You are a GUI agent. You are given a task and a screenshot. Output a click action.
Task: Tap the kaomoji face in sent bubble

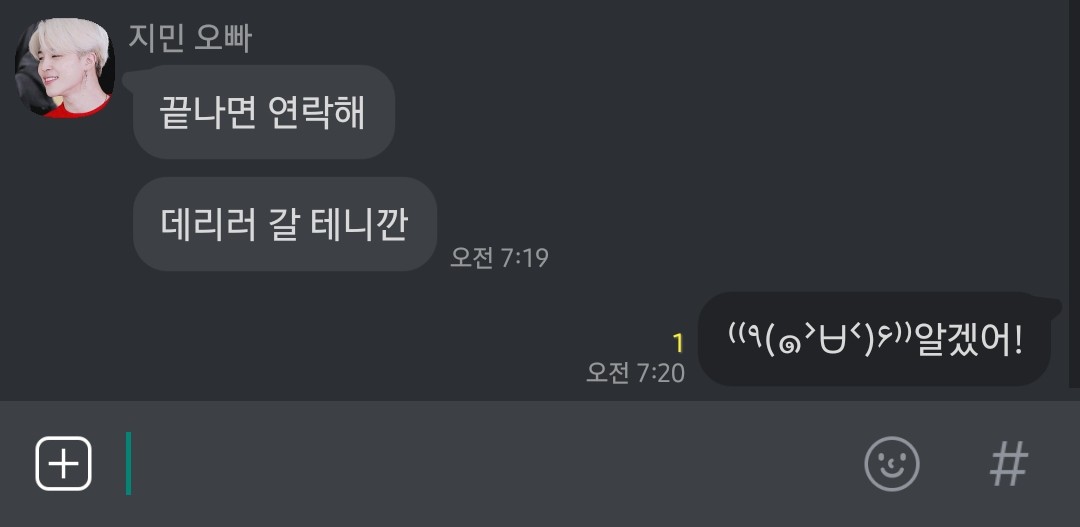tap(822, 340)
